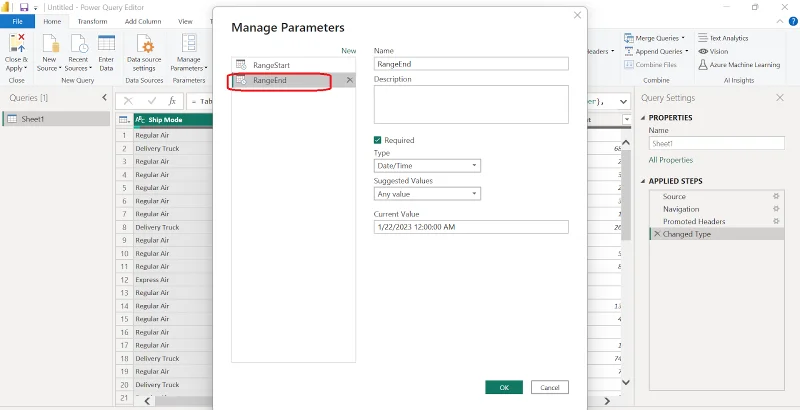The width and height of the screenshot is (800, 410).
Task: Click the Cancel button
Action: click(x=549, y=388)
